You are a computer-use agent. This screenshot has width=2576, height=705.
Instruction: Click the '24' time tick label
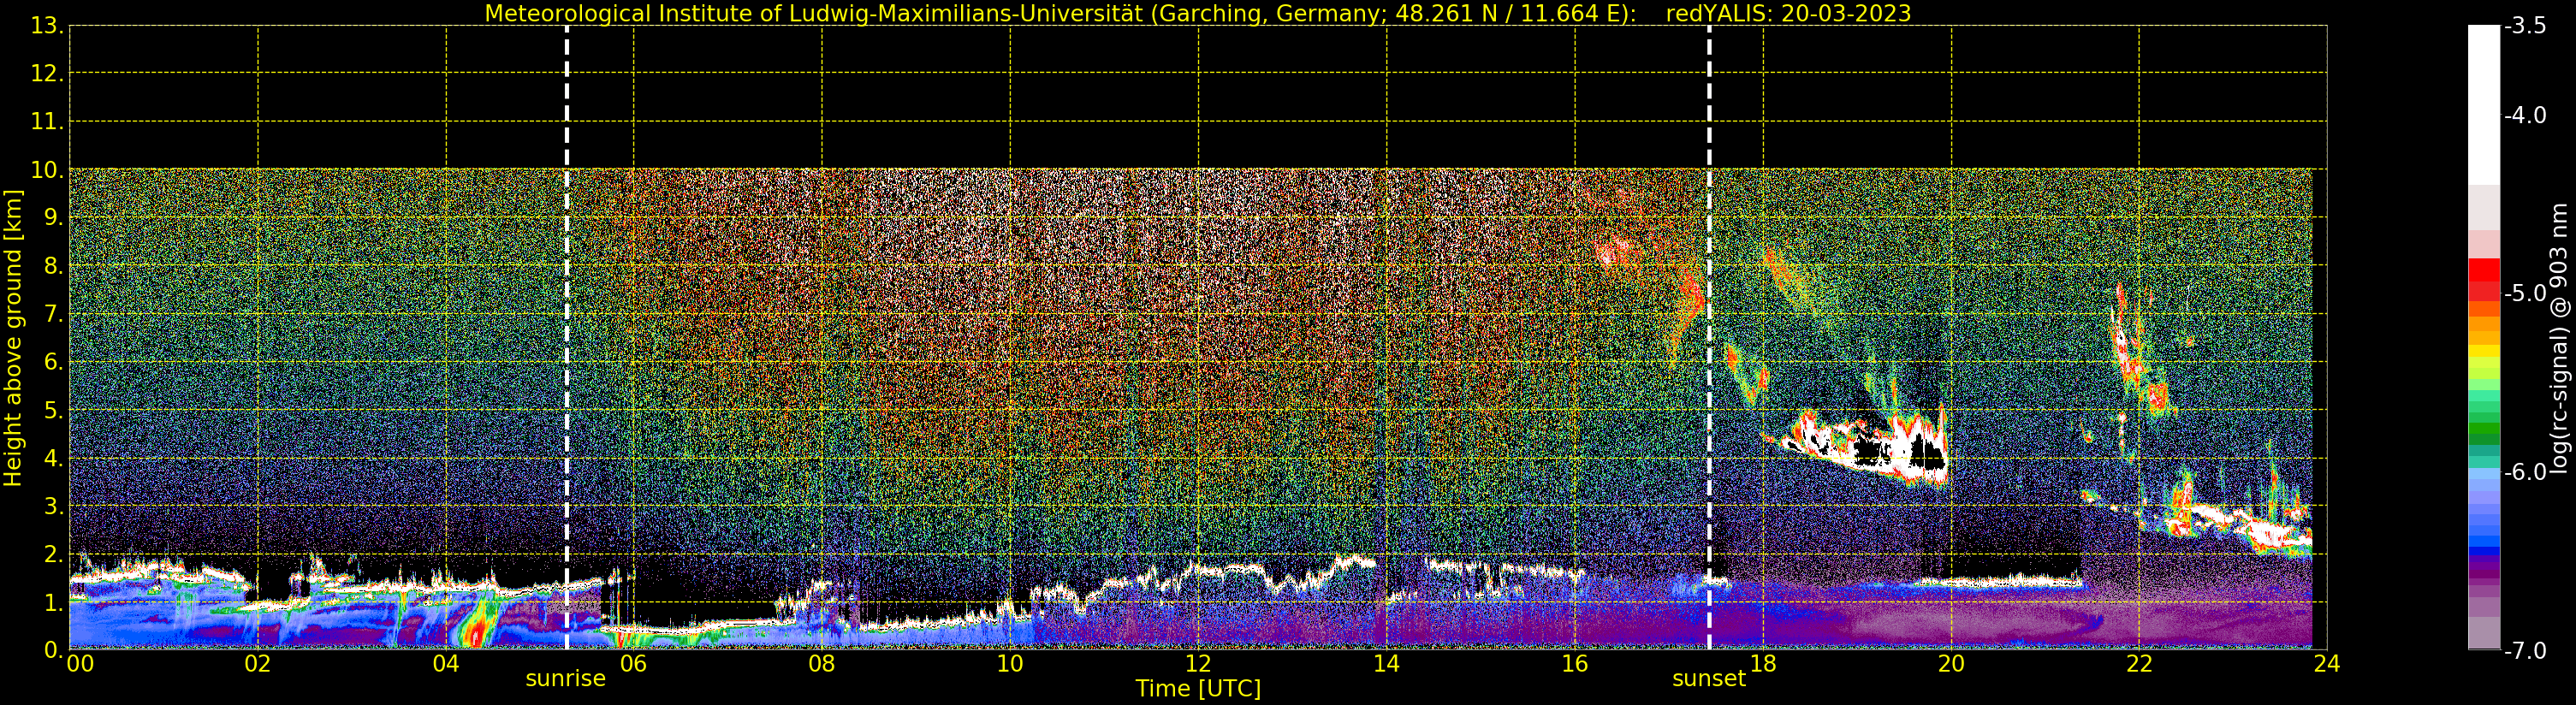point(2327,663)
